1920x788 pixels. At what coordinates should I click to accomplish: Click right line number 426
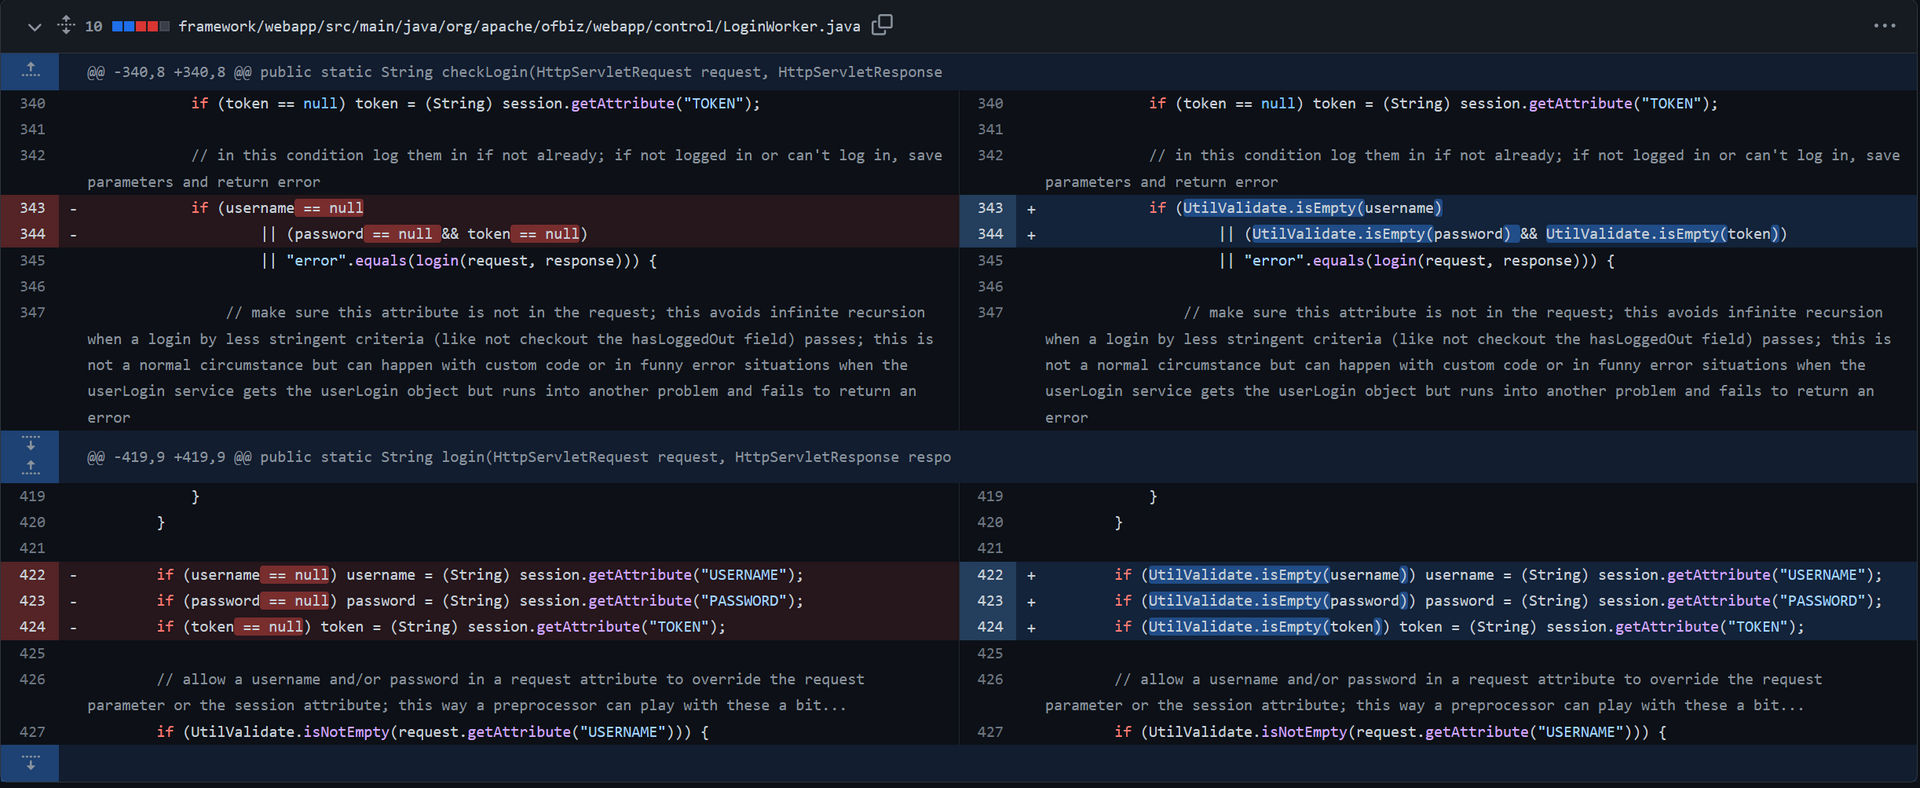point(990,680)
